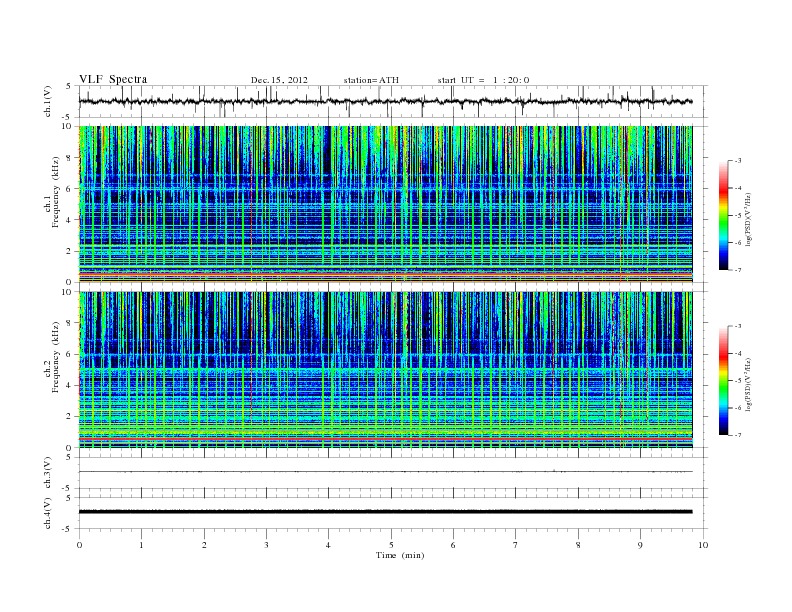Screen dimensions: 792x612
Task: Click the "station=ATH" header label
Action: click(x=371, y=80)
